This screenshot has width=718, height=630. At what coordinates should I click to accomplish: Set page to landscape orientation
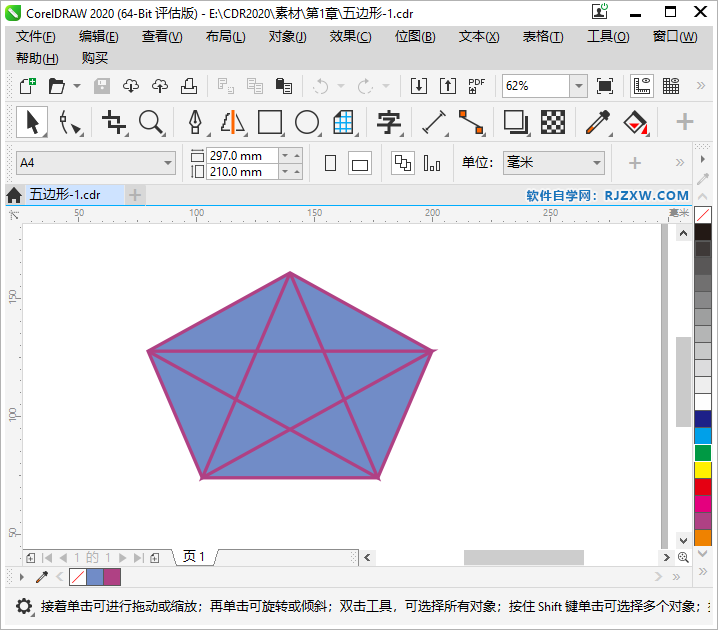(x=359, y=164)
